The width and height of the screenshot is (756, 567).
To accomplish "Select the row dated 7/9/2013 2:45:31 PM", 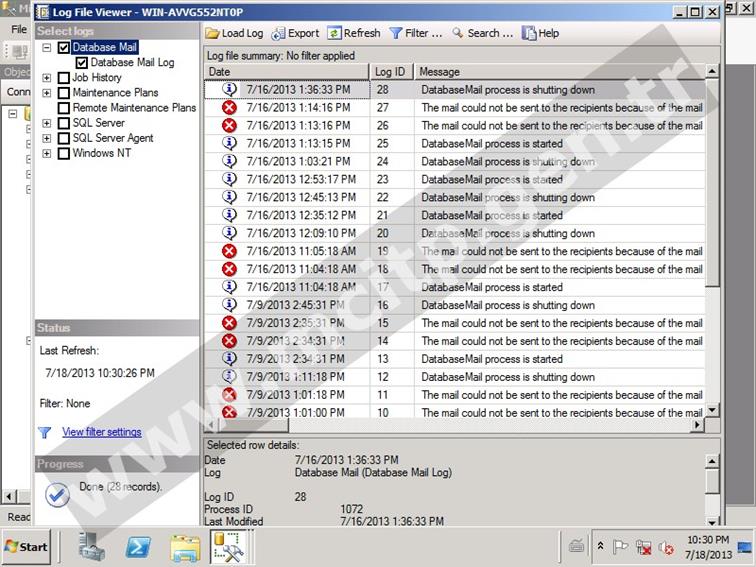I will click(x=455, y=305).
